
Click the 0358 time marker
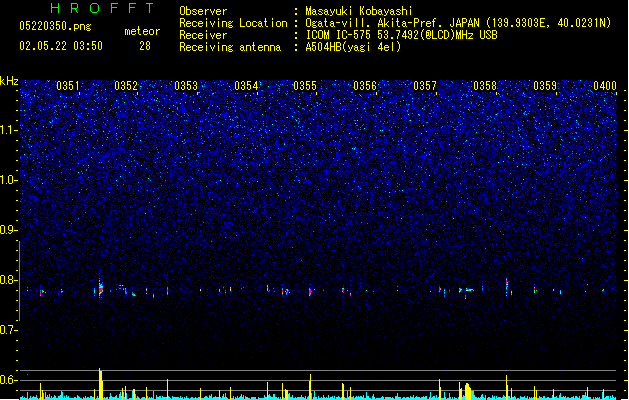click(x=485, y=86)
